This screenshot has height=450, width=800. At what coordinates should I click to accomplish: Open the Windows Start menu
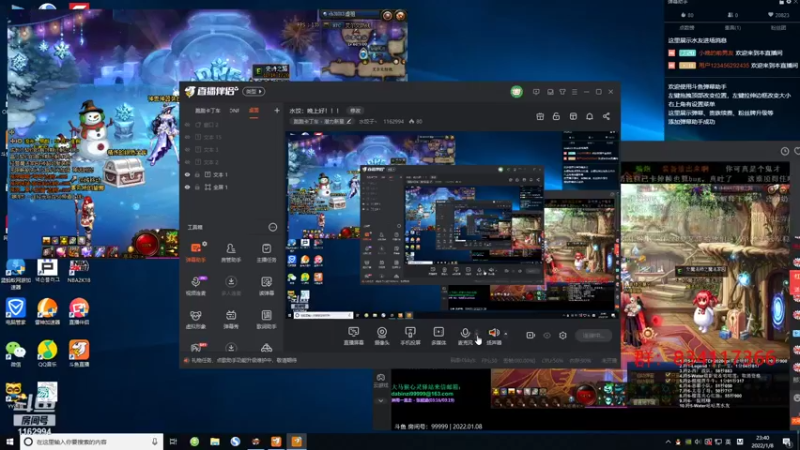tap(9, 442)
